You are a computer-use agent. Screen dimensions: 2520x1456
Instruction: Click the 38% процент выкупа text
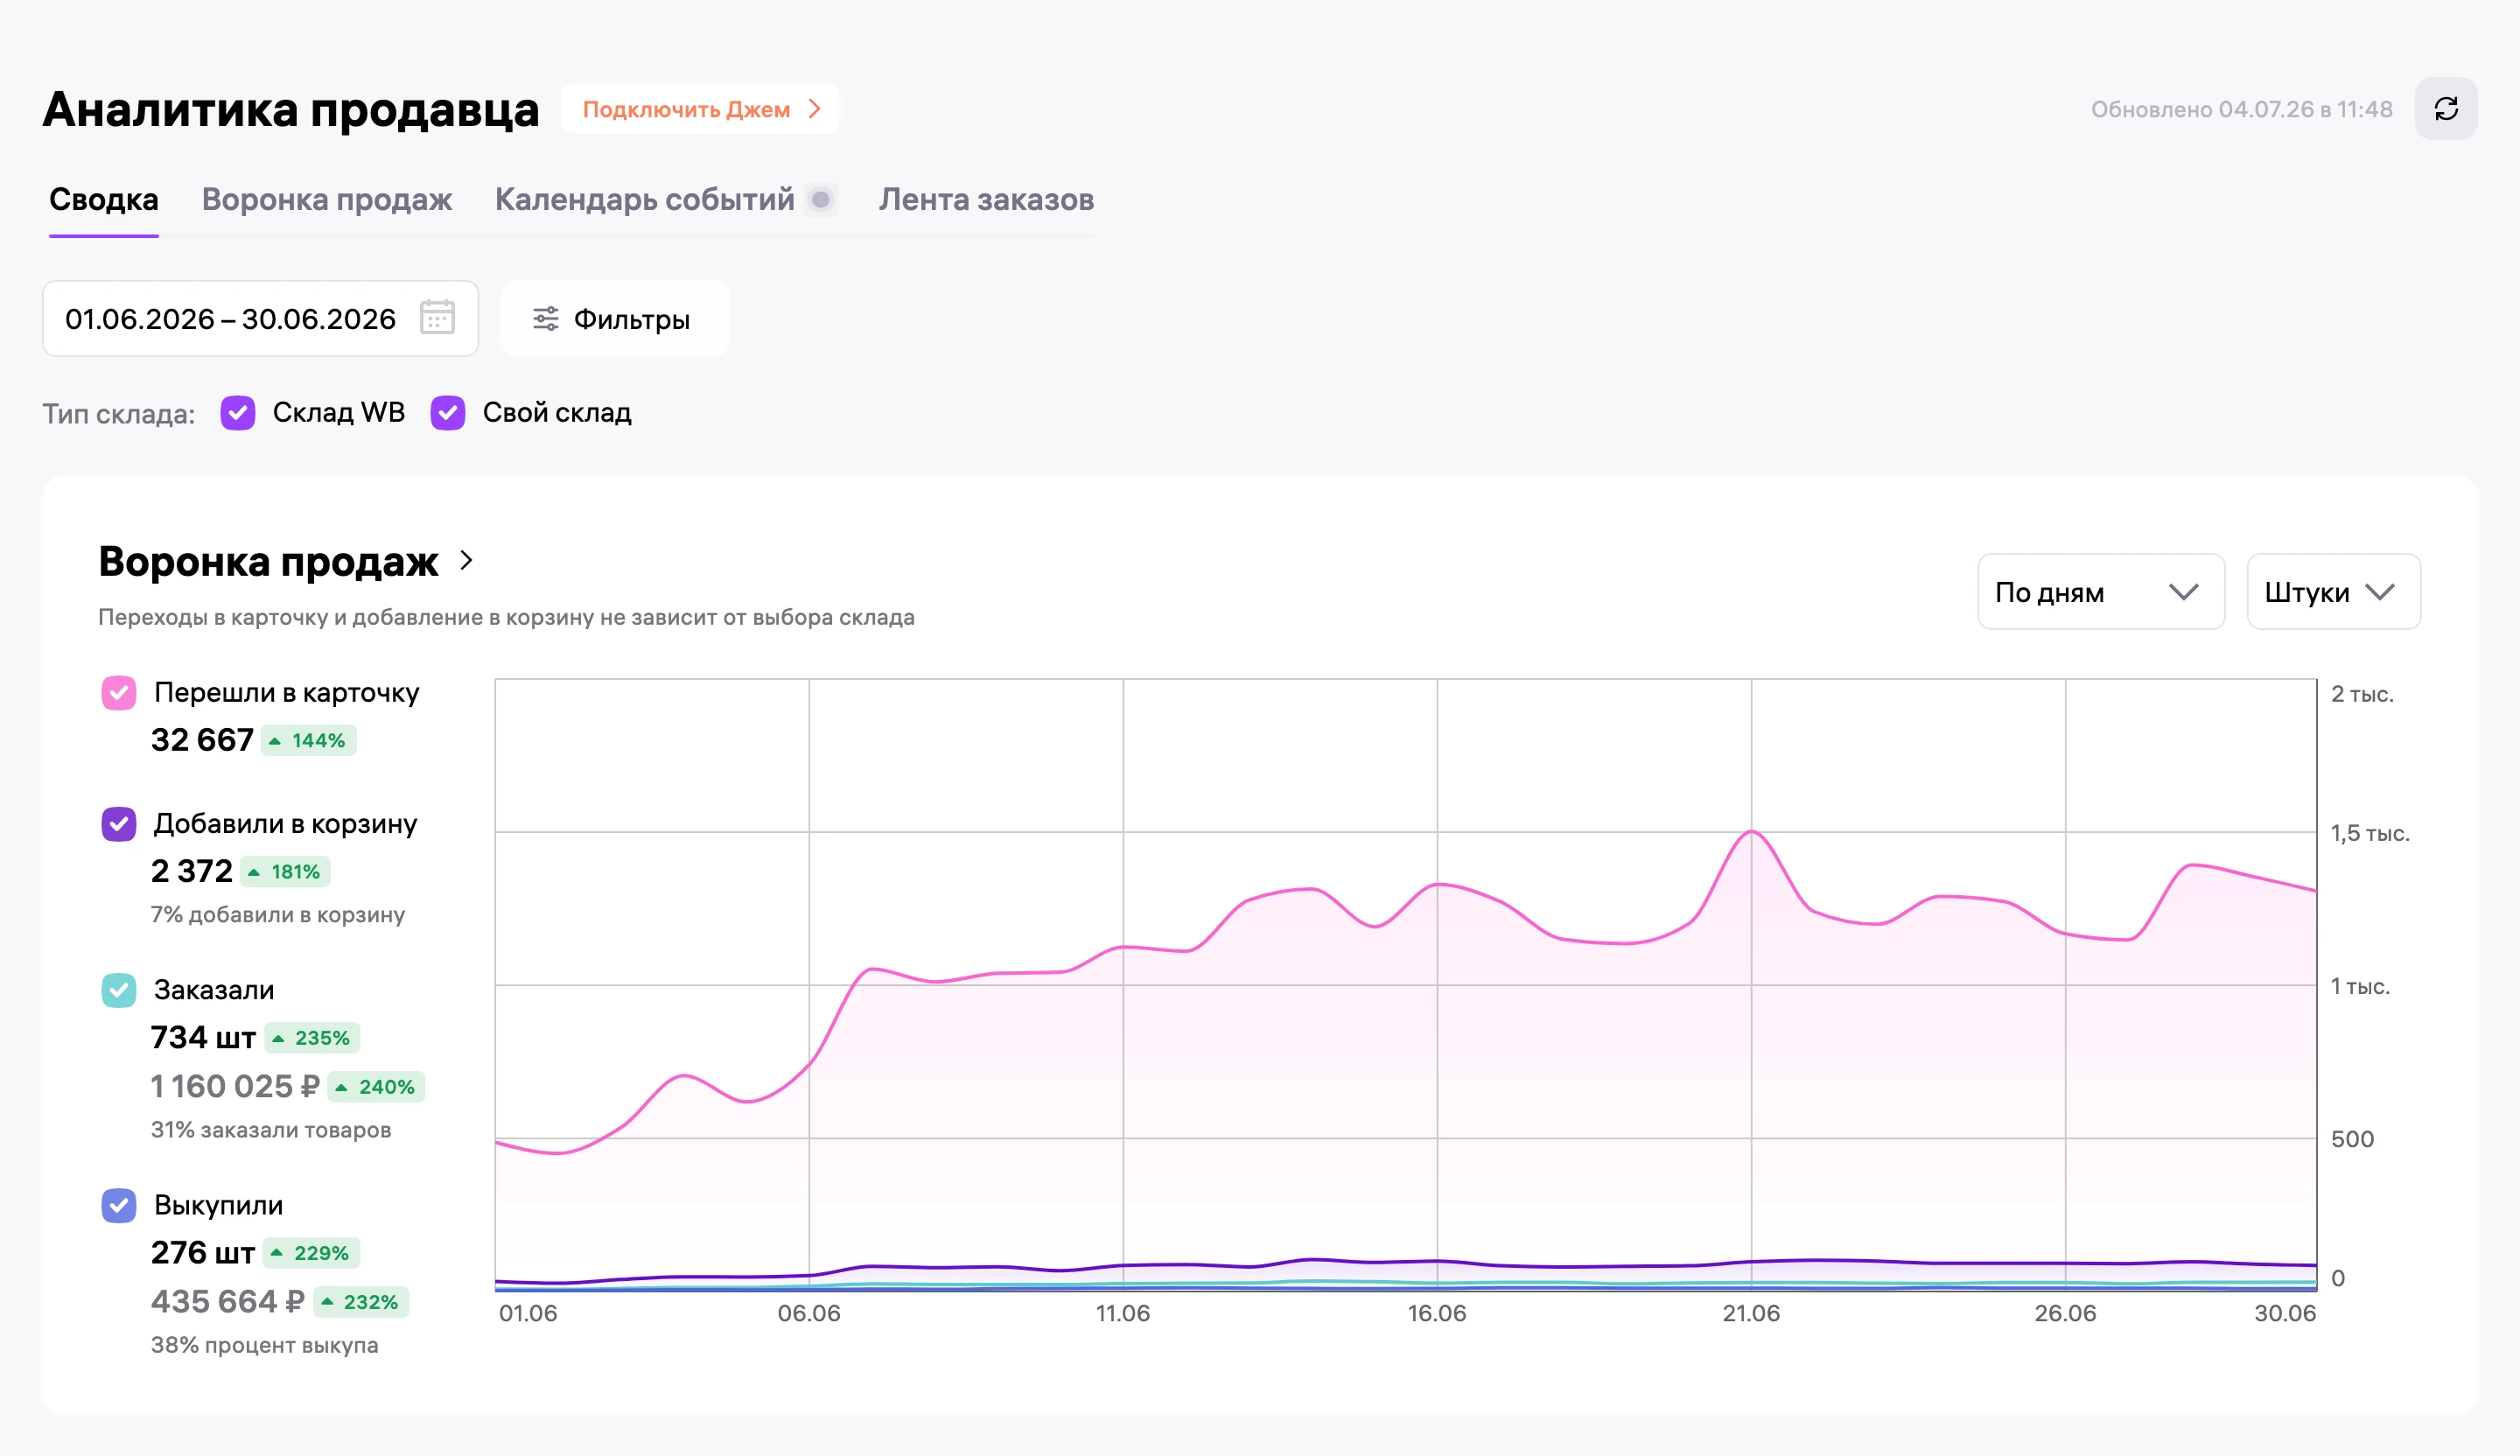265,1345
